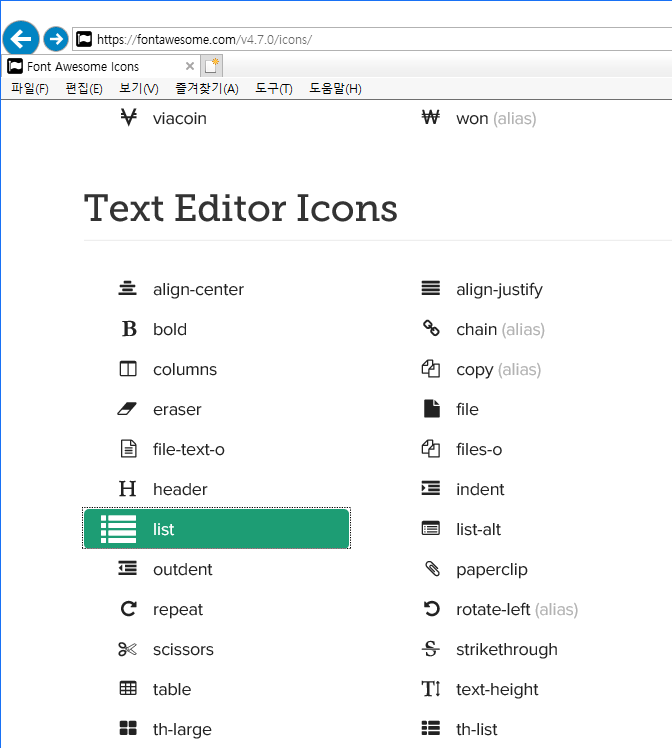Open the 도움말(H) help menu
Screen dimensions: 672x748
click(335, 89)
